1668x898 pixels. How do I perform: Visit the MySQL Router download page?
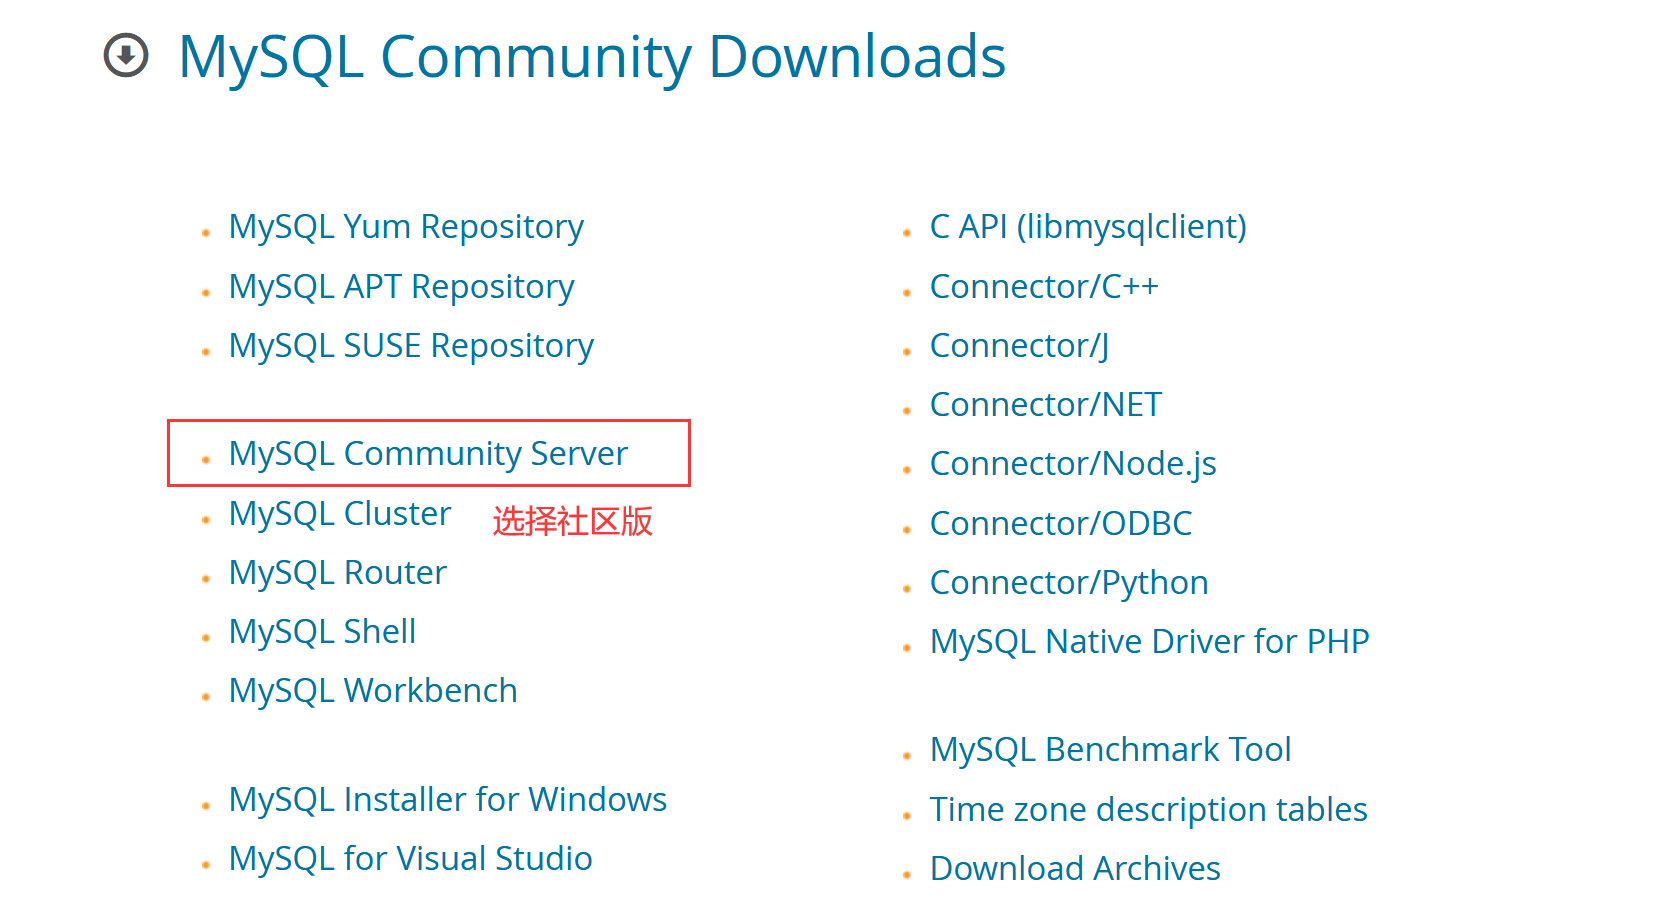coord(338,573)
